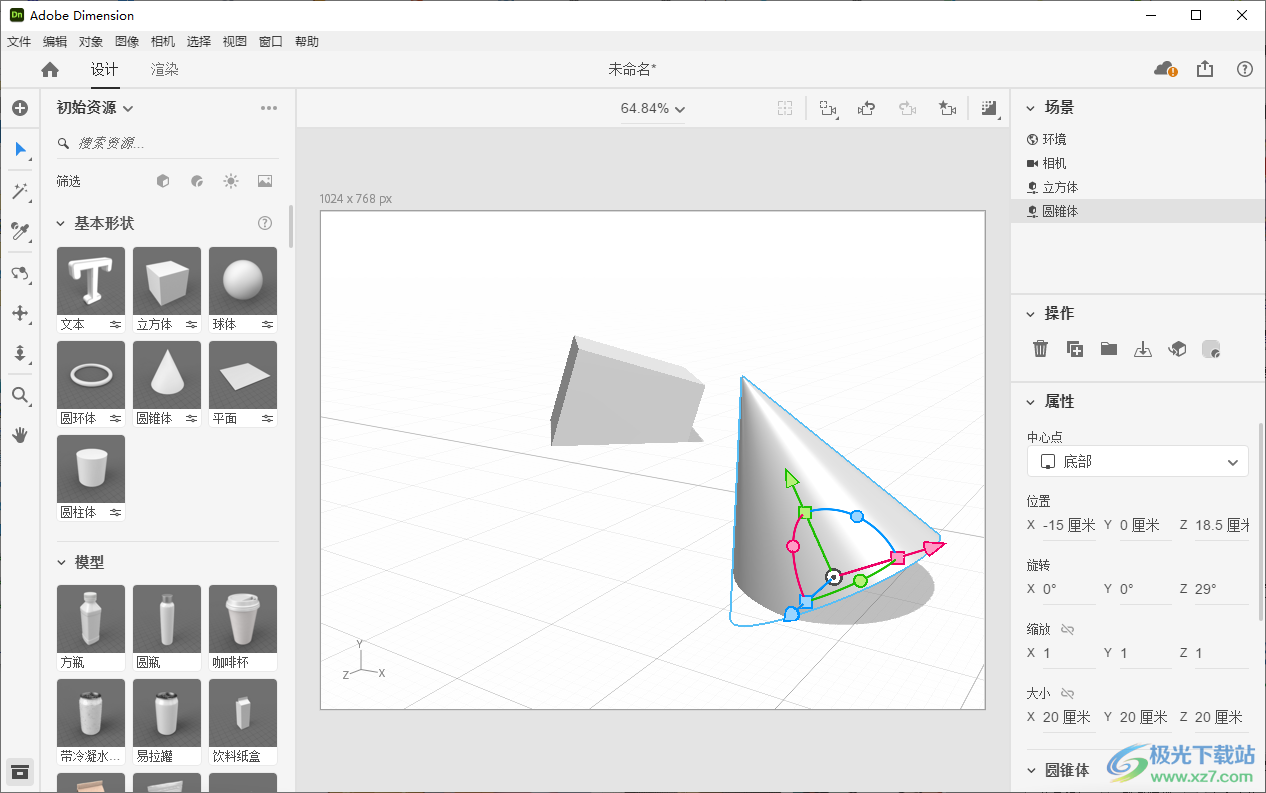Select the Dolly camera tool

click(20, 353)
